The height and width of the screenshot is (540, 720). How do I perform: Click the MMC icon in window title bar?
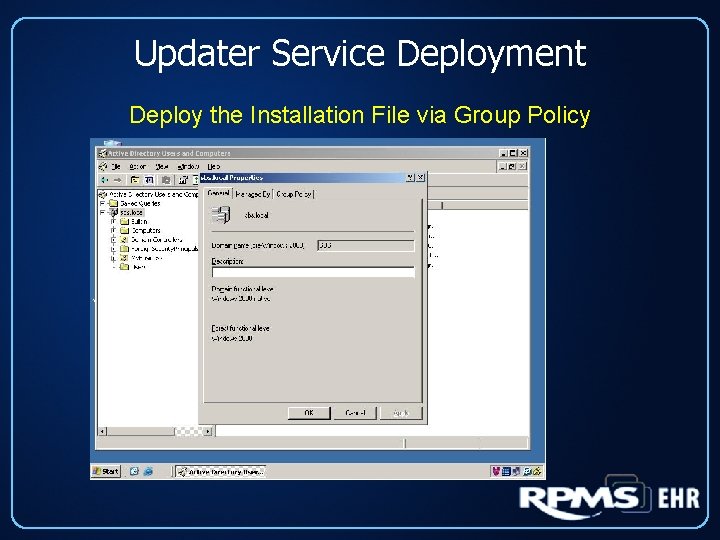click(x=103, y=153)
